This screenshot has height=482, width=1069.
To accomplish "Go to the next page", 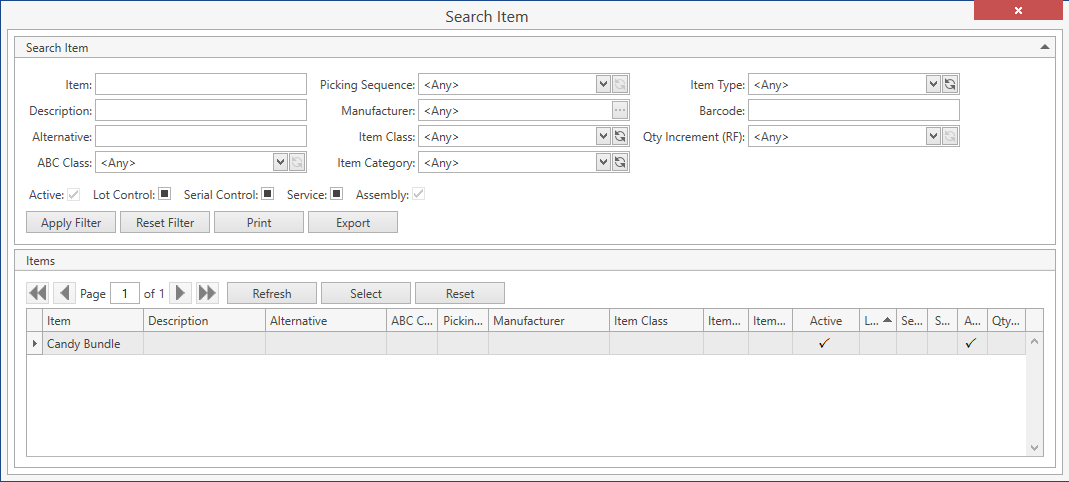I will coord(180,293).
